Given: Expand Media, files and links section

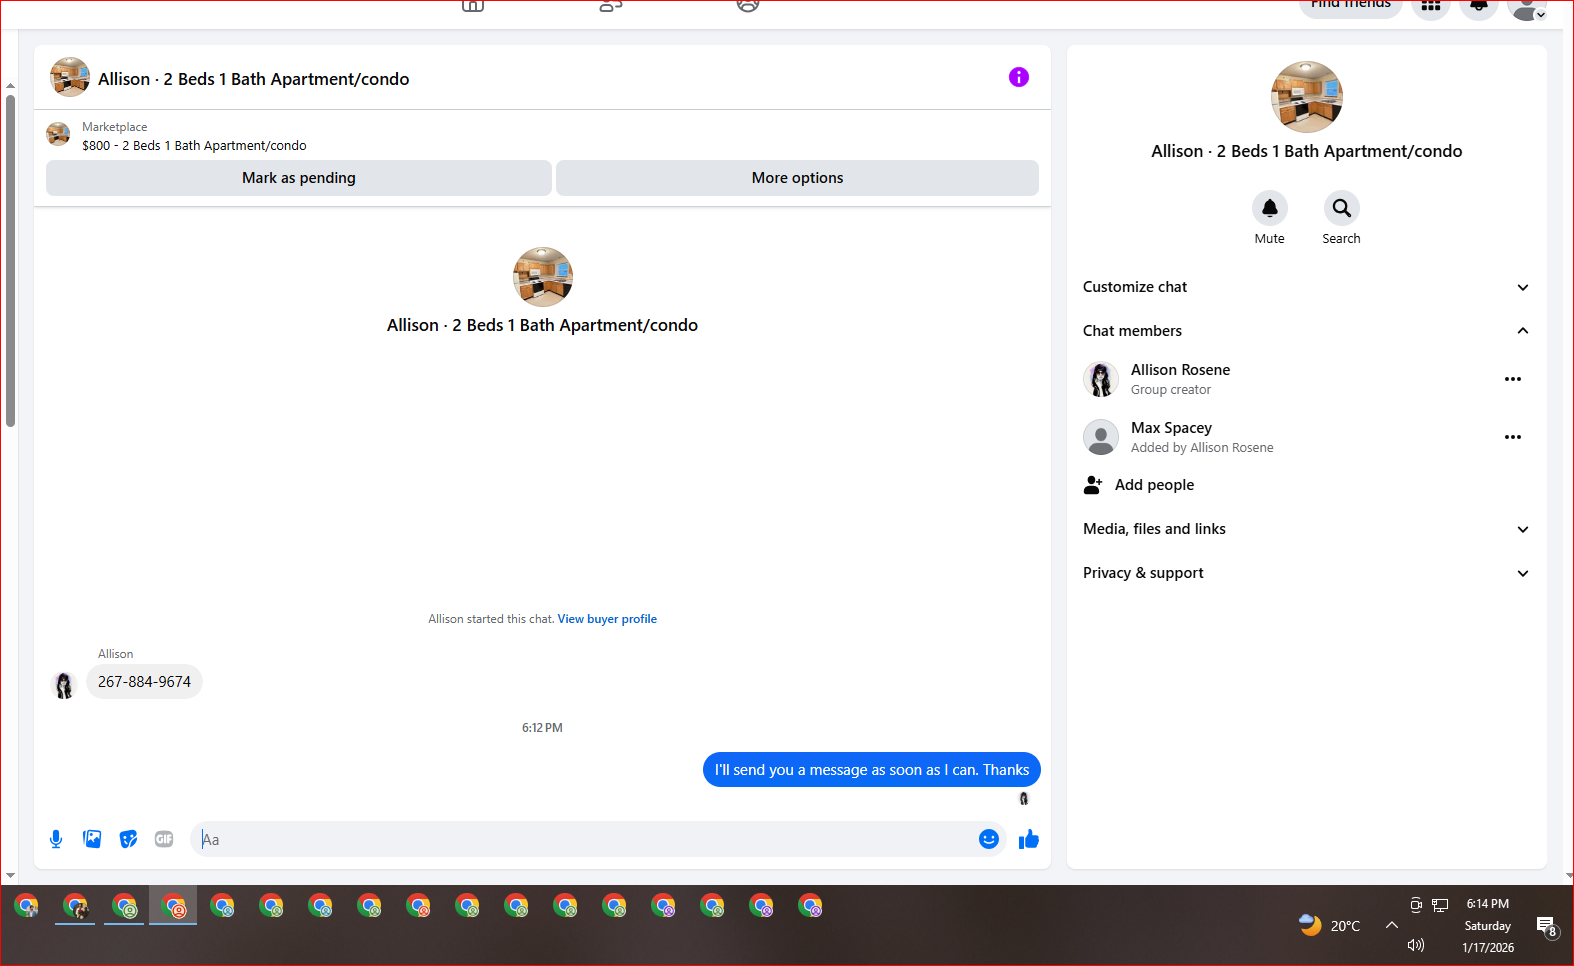Looking at the screenshot, I should coord(1306,529).
